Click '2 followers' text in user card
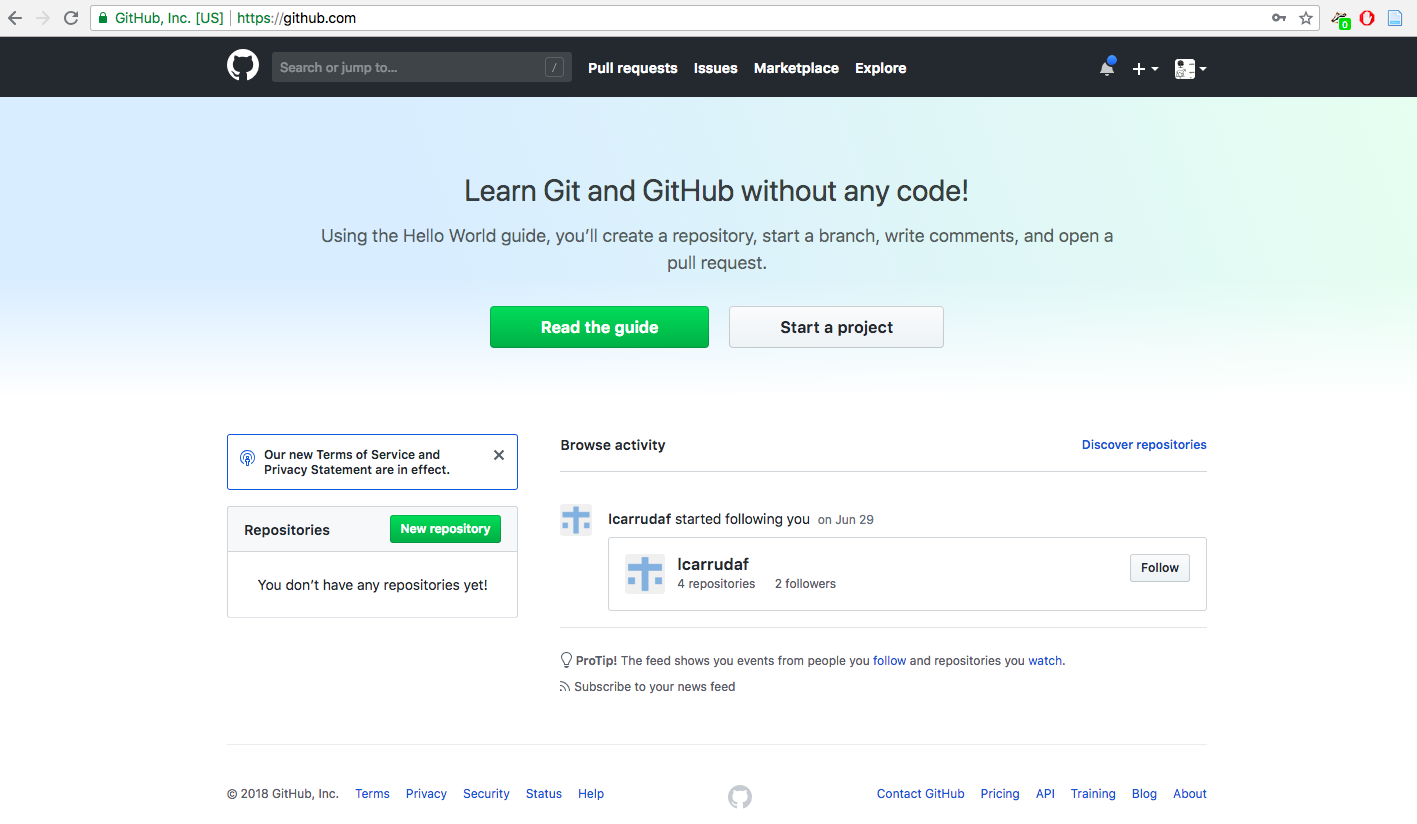 (x=805, y=584)
